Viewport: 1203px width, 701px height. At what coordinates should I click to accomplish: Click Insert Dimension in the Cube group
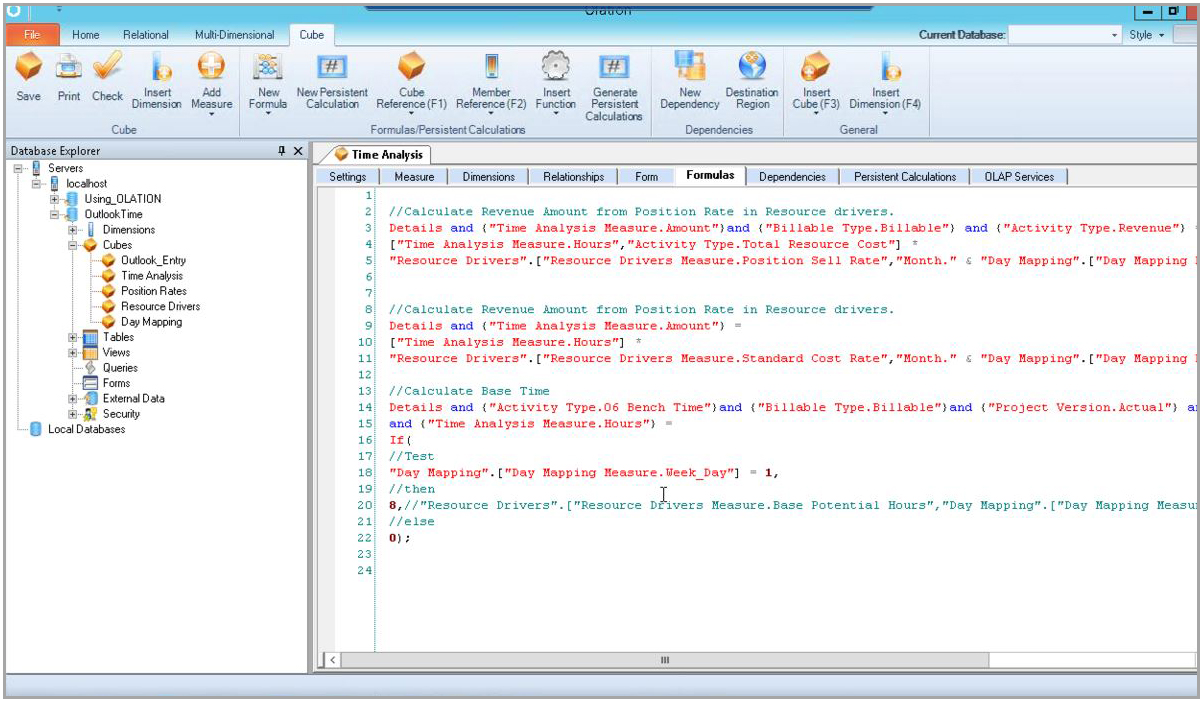[157, 81]
